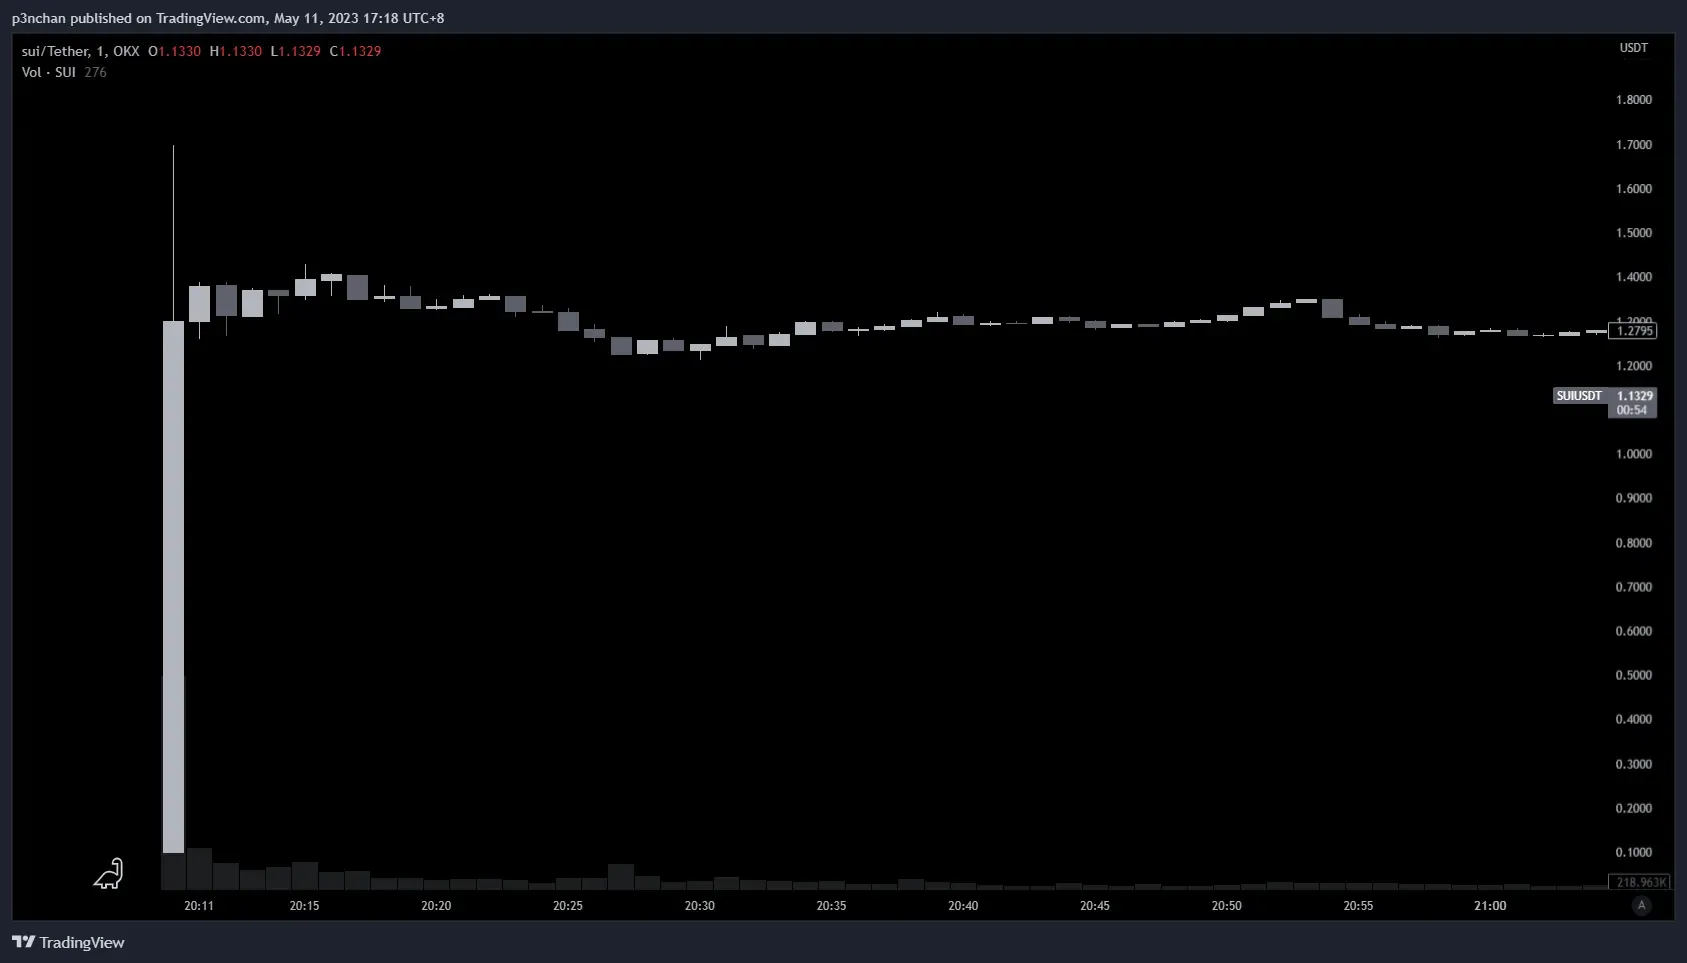Click the dinosaur watermark icon

click(x=109, y=874)
